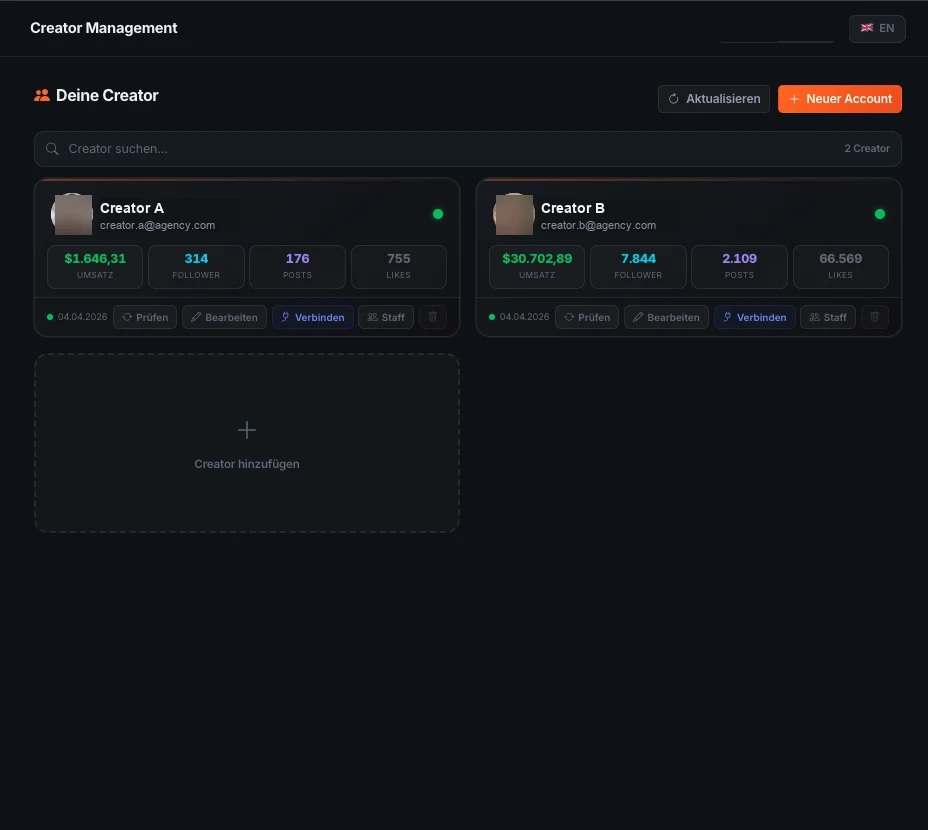Open the EN language selector
928x830 pixels.
click(x=877, y=28)
